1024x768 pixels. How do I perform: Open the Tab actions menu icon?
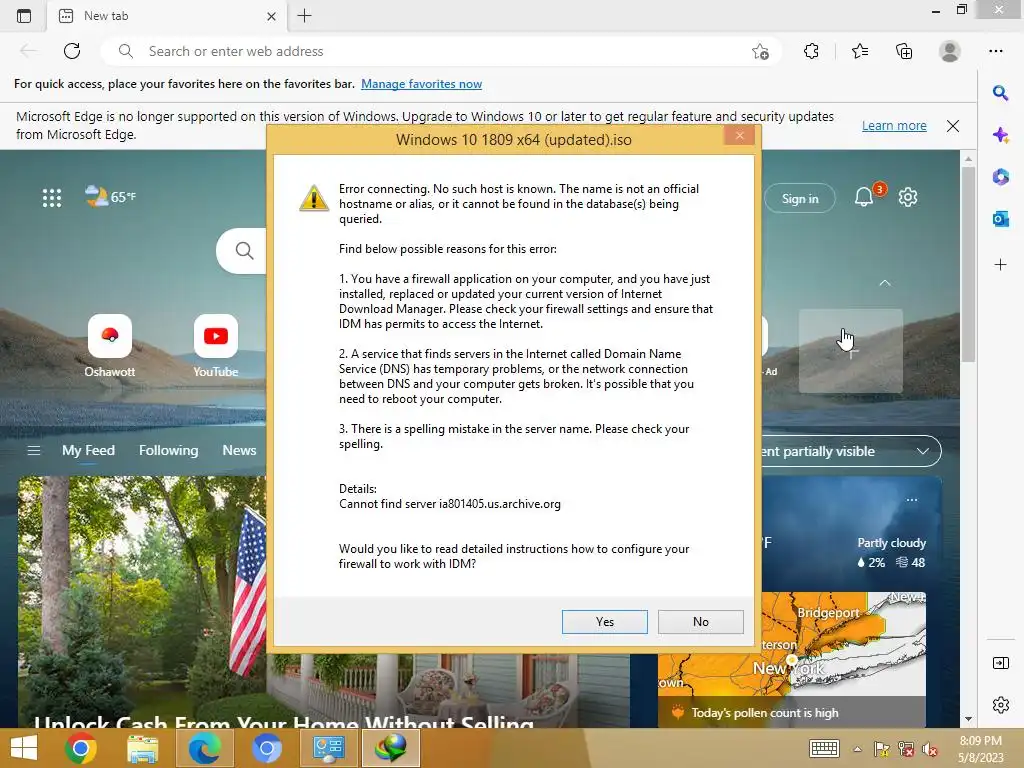point(24,16)
